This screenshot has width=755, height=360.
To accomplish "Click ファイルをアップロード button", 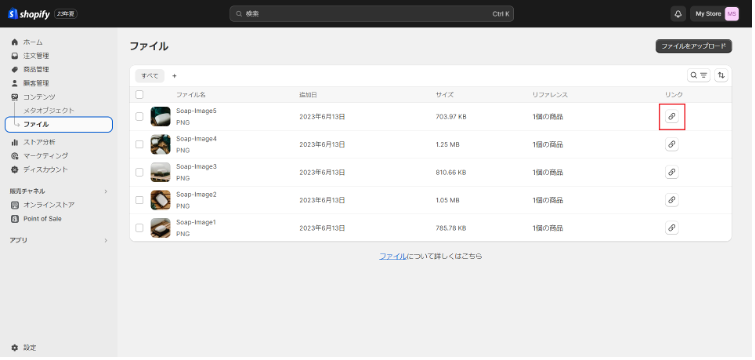I will click(693, 46).
